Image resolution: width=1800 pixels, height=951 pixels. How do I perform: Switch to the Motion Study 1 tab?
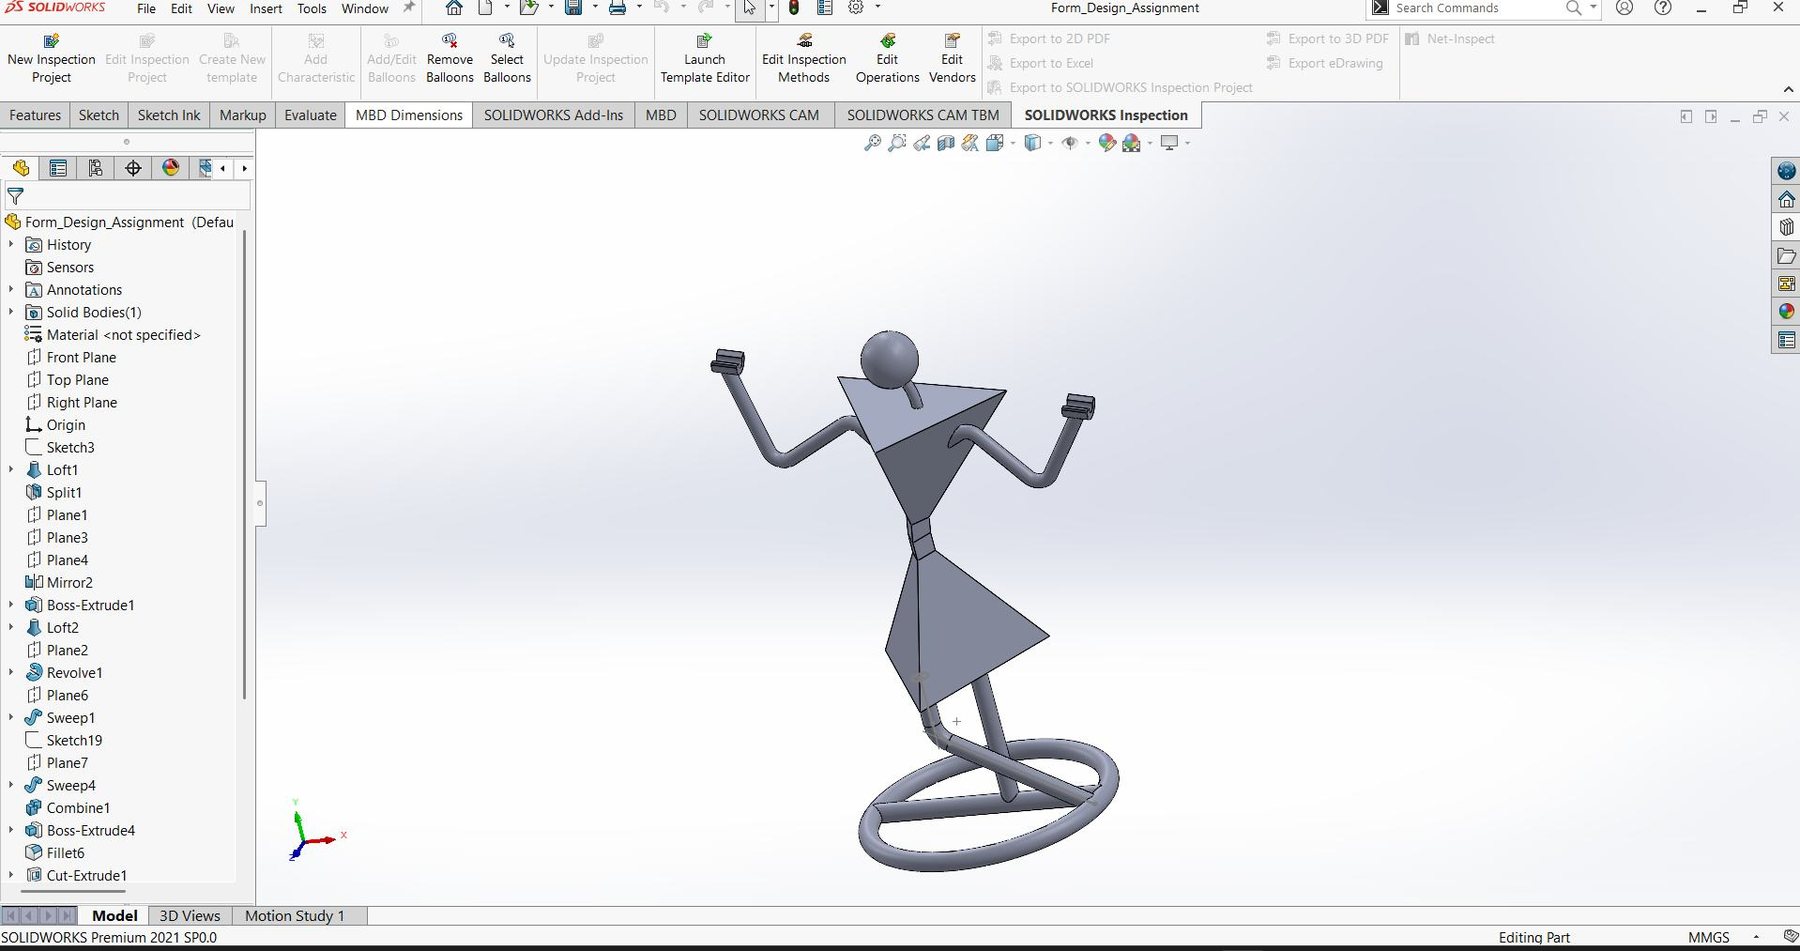click(294, 915)
